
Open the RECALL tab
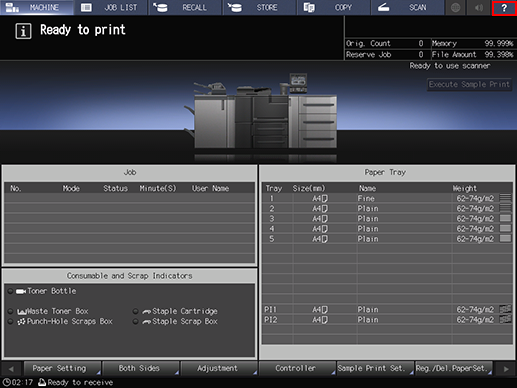185,8
